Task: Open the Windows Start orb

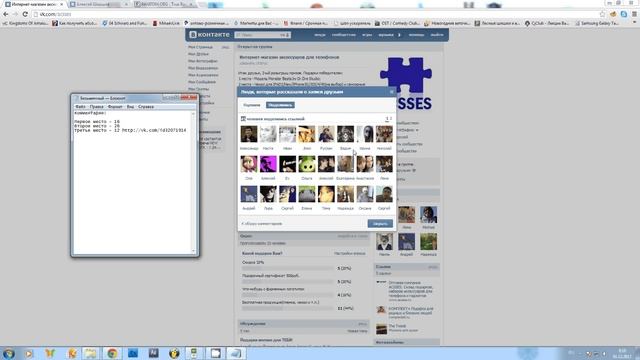Action: 9,353
